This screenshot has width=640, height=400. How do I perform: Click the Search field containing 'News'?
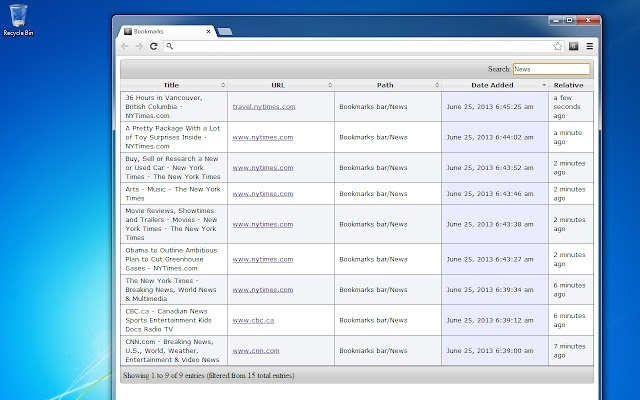pyautogui.click(x=551, y=69)
